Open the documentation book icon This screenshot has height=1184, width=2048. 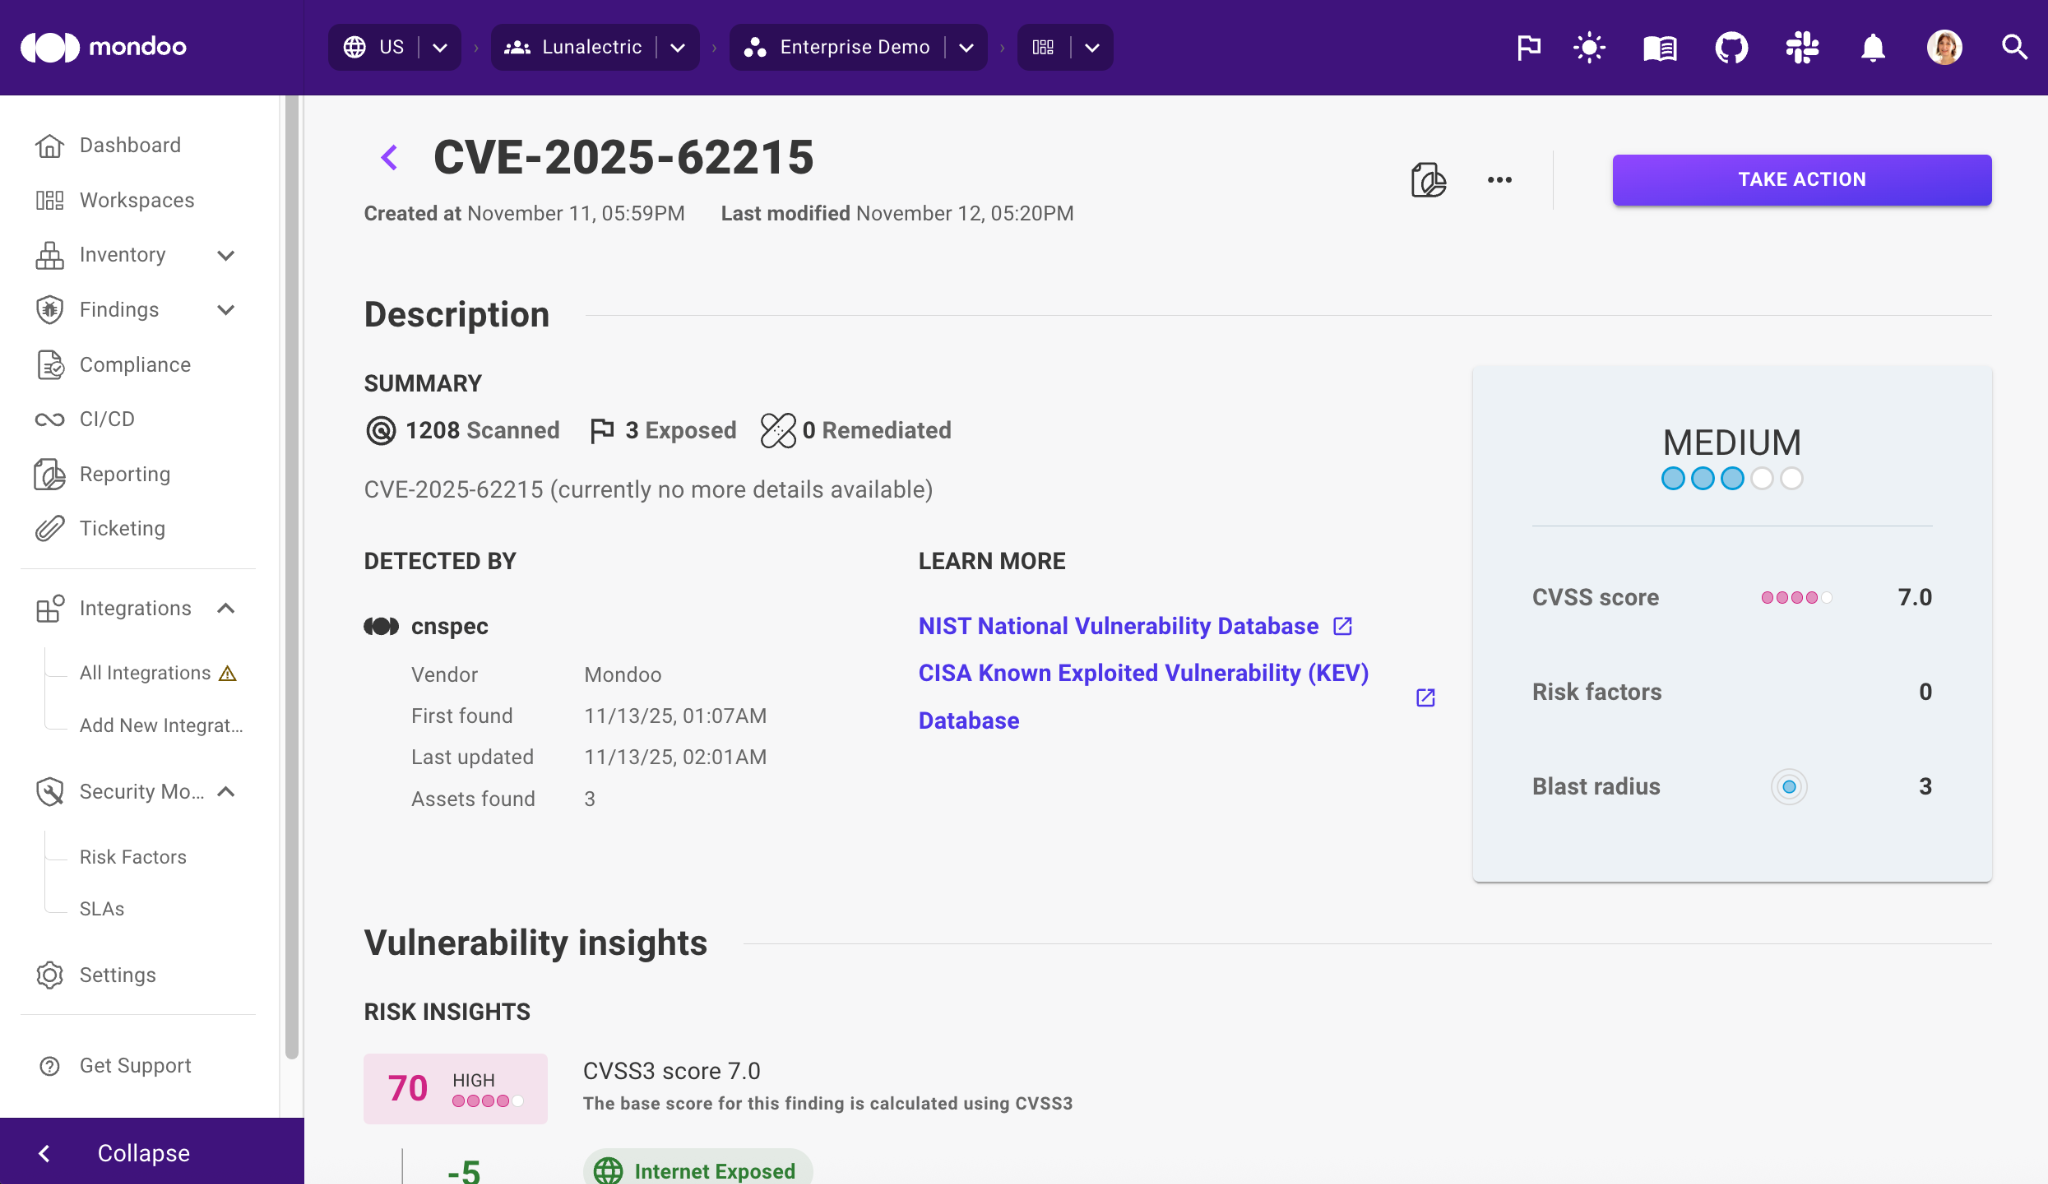click(x=1660, y=47)
